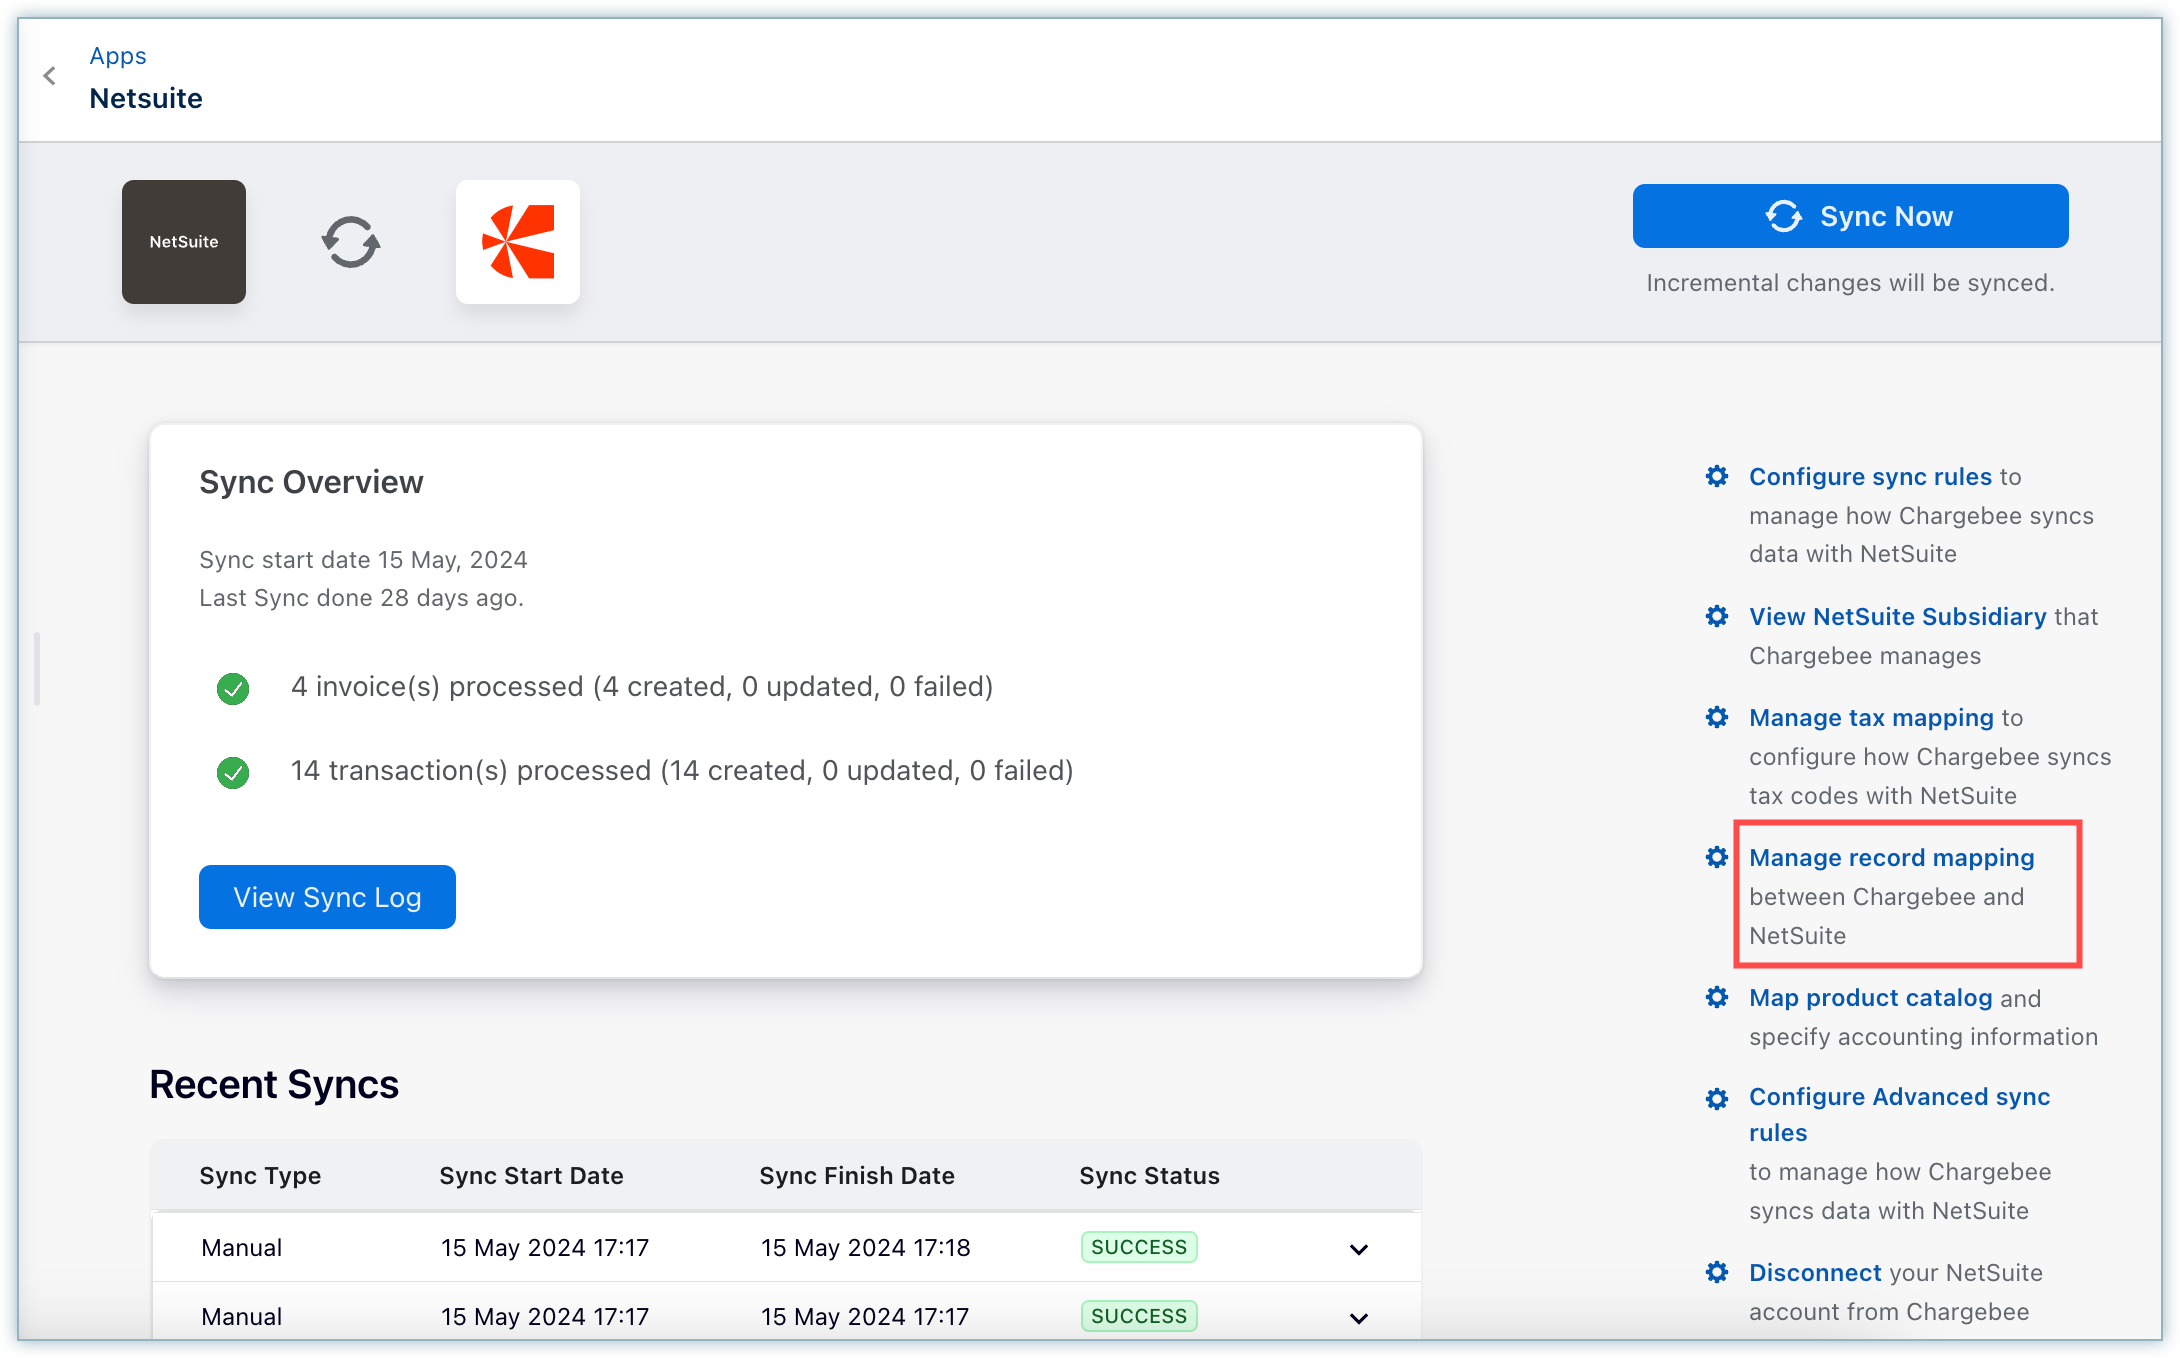Click the back arrow beside Apps

tap(50, 76)
